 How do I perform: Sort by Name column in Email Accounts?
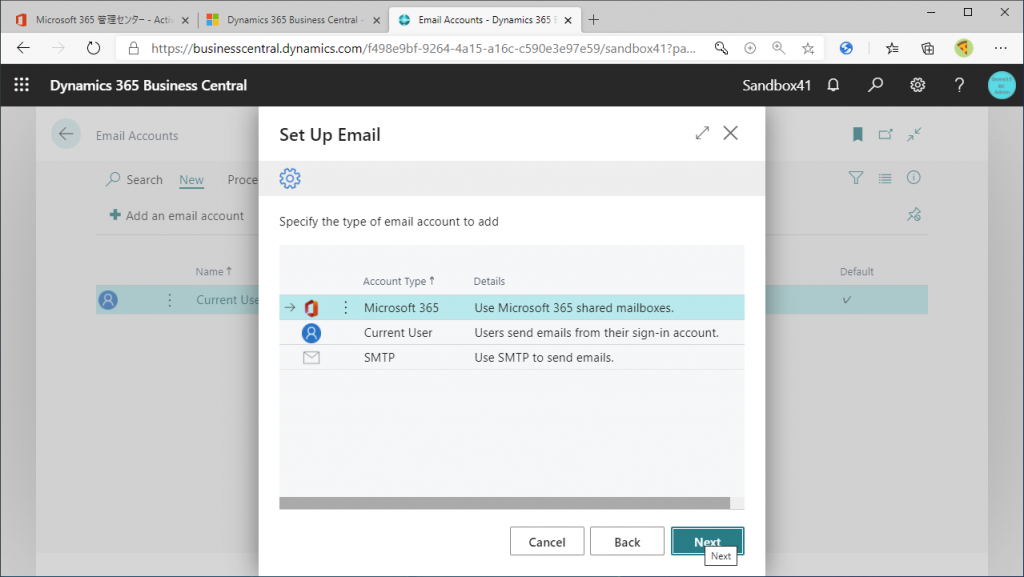click(x=214, y=272)
